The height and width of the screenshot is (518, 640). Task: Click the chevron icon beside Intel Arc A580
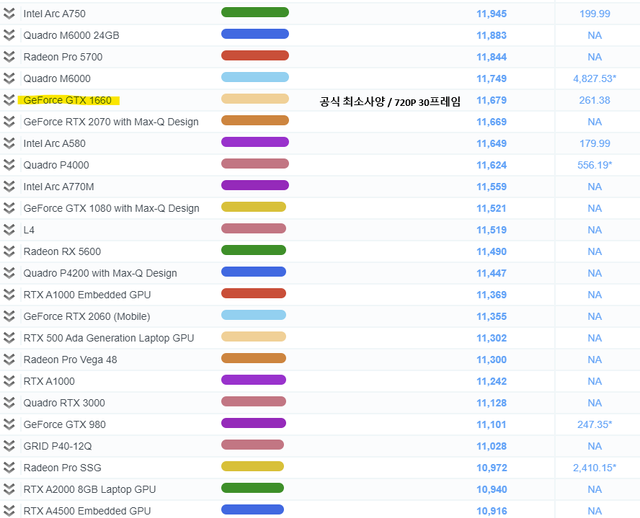[x=10, y=143]
